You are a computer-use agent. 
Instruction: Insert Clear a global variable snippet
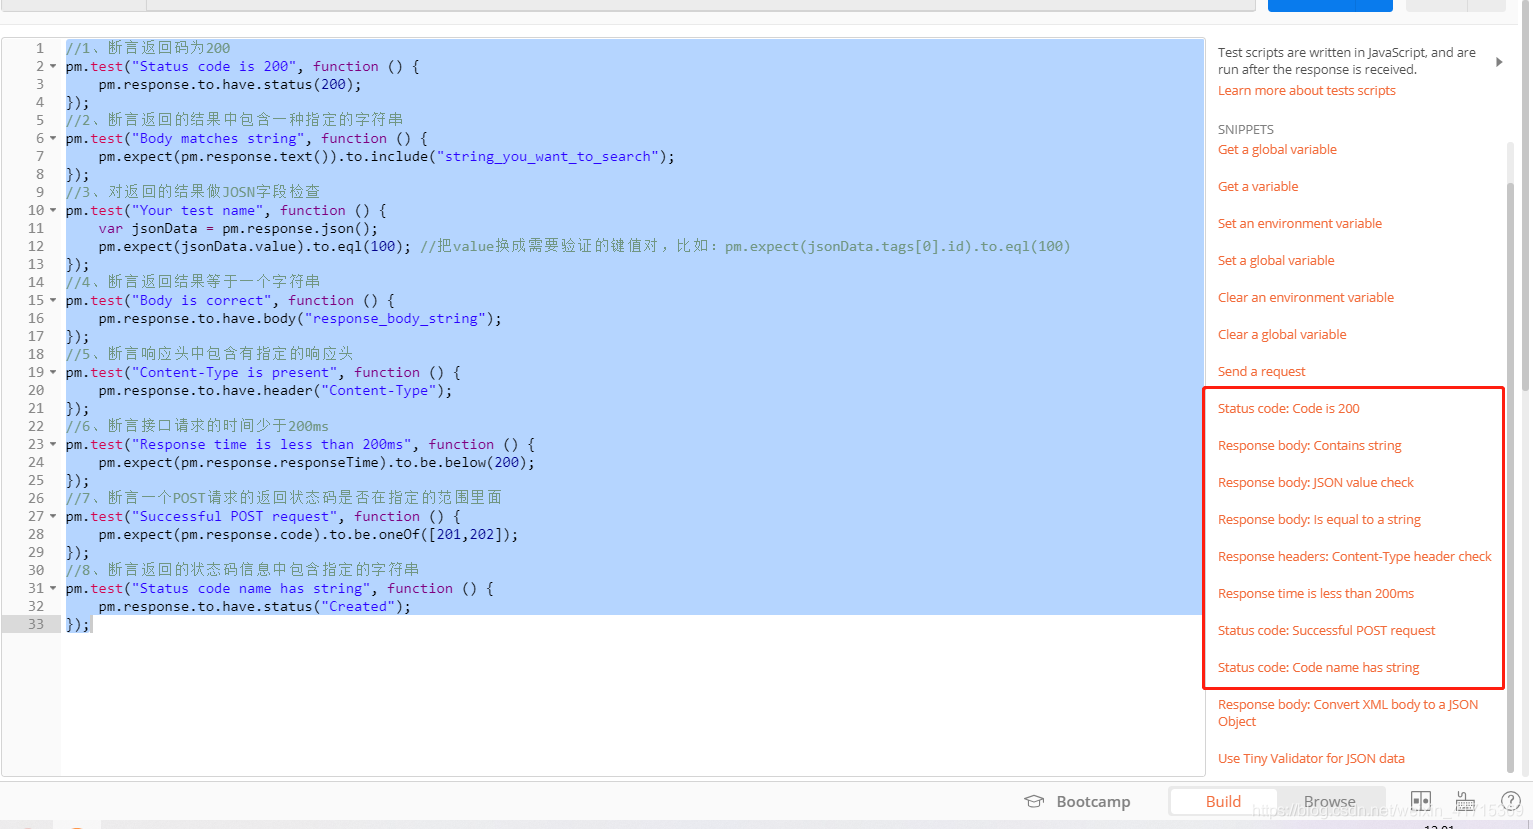click(x=1282, y=335)
